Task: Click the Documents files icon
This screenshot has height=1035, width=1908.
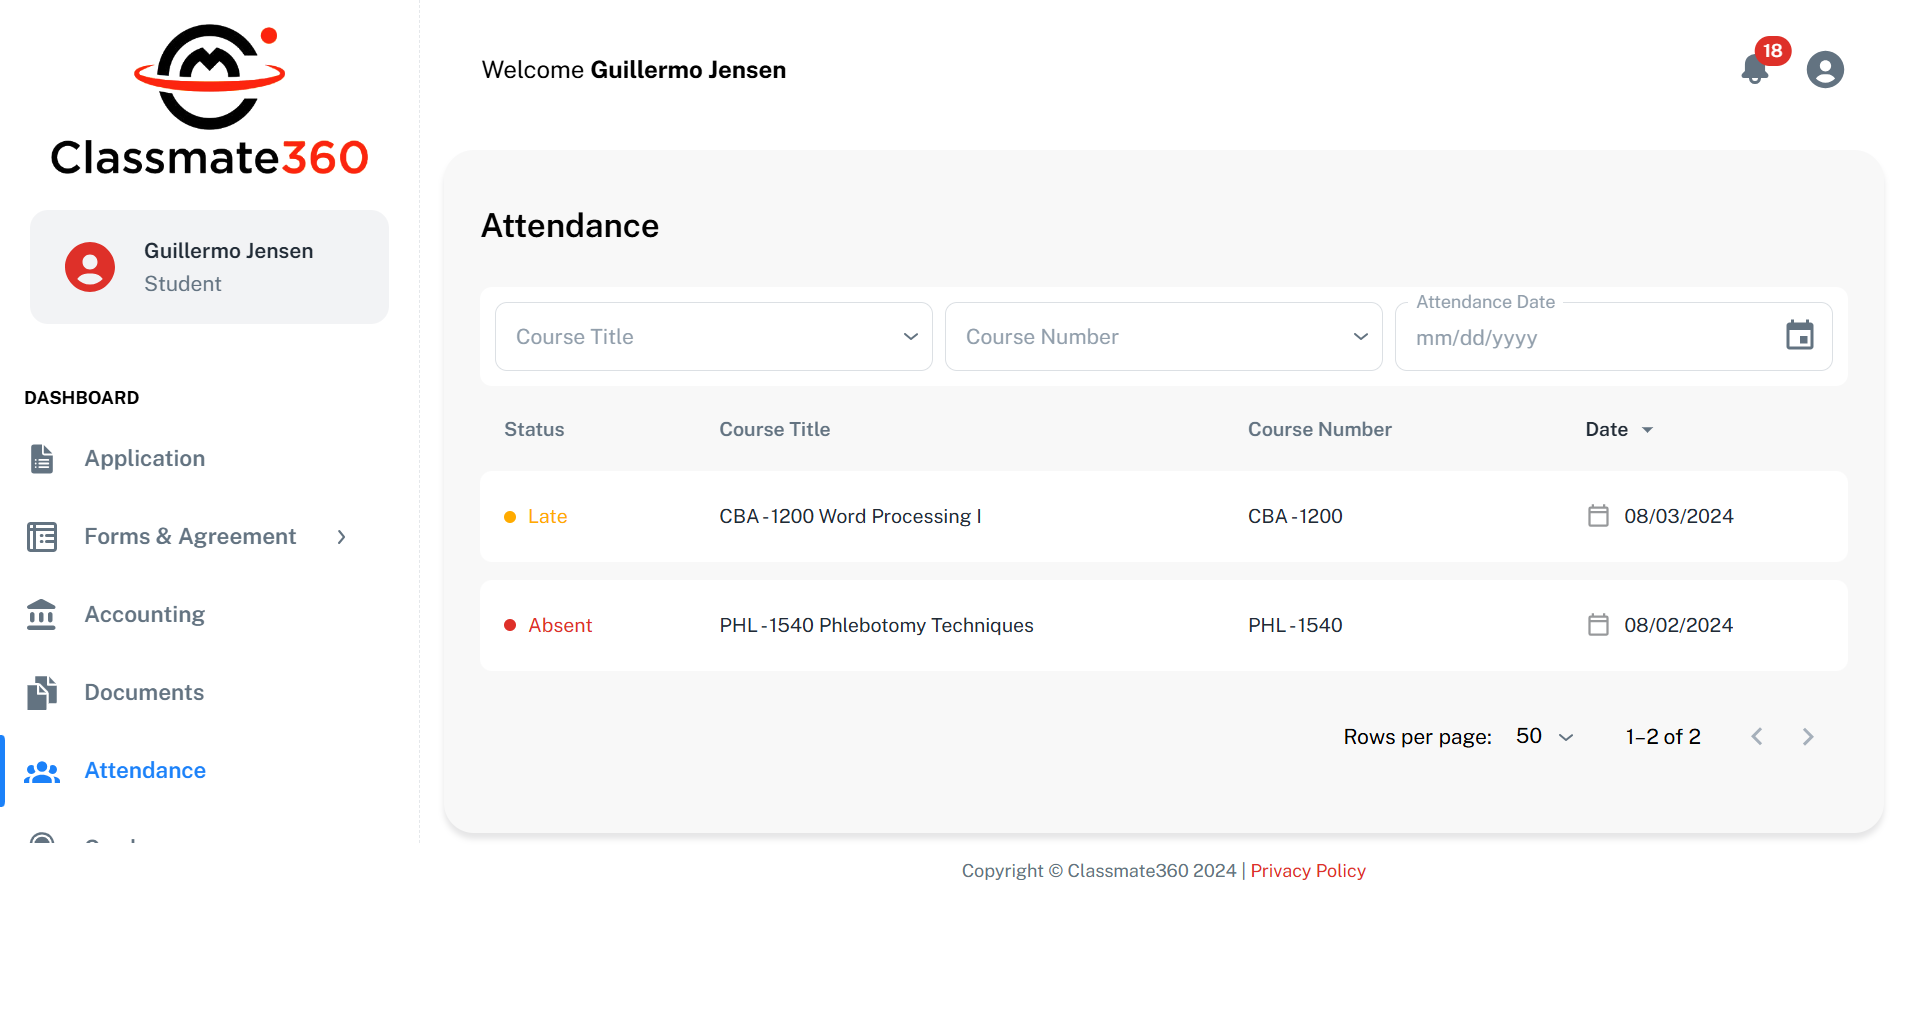Action: coord(42,693)
